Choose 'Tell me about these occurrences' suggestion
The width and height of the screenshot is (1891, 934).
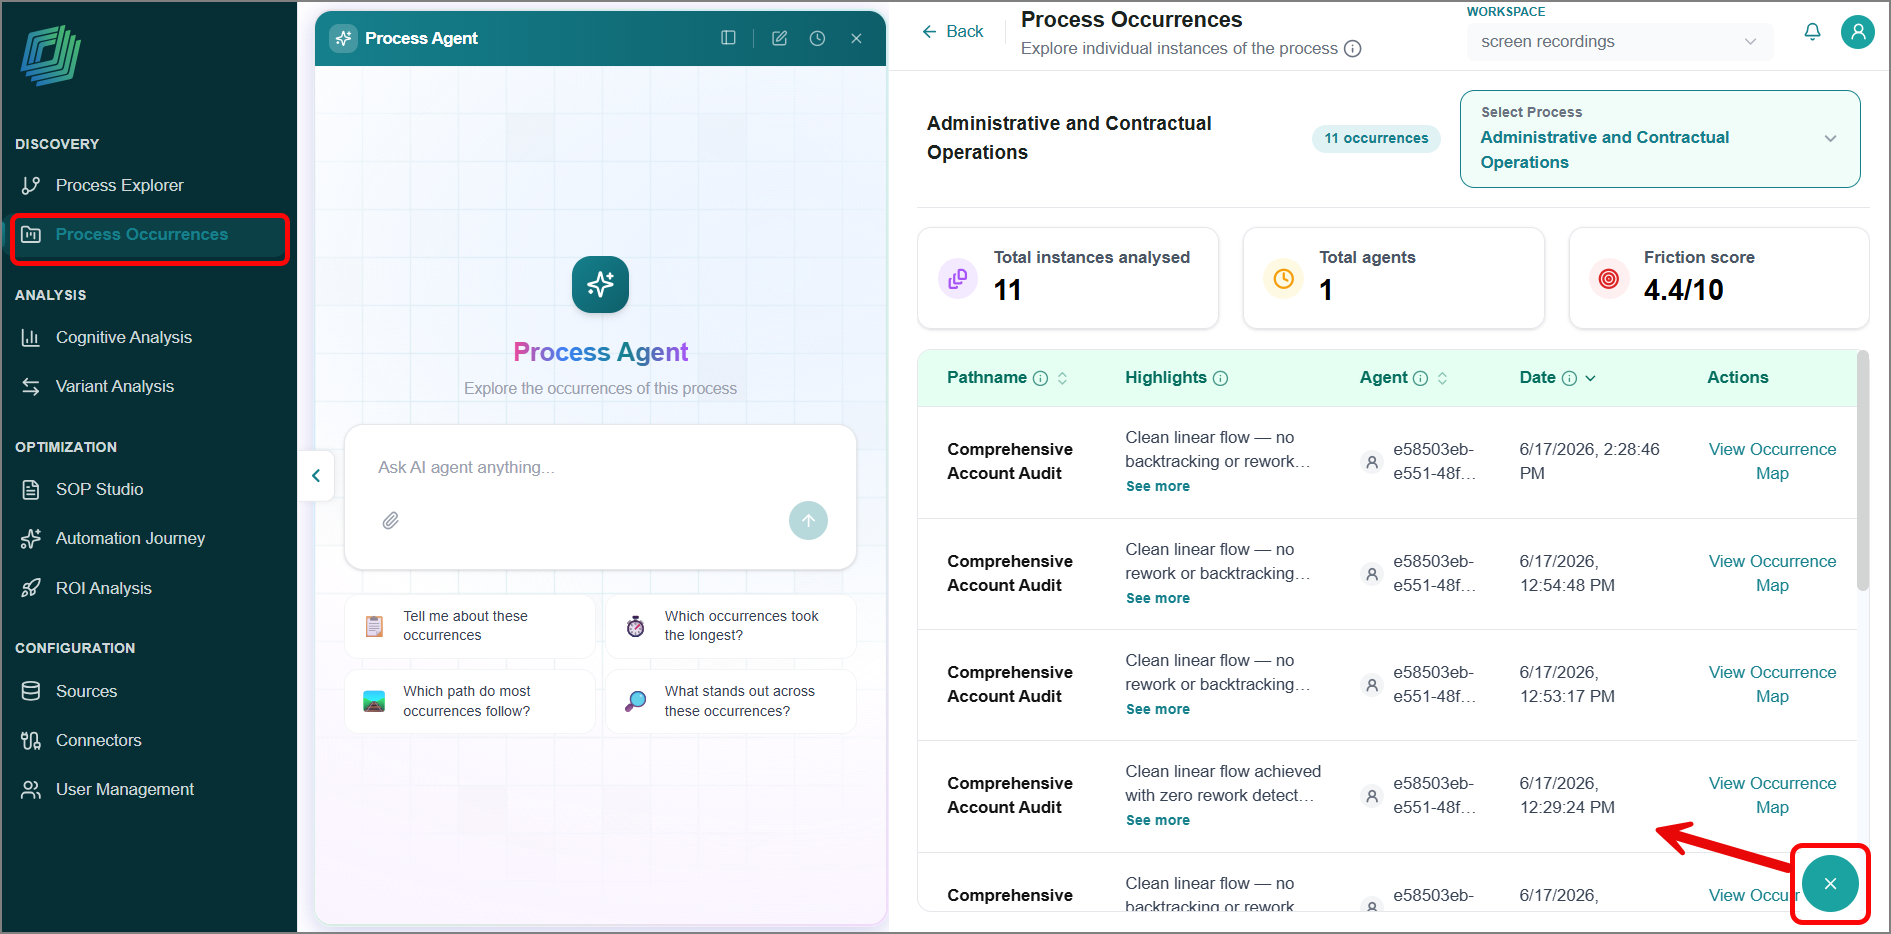pos(470,626)
